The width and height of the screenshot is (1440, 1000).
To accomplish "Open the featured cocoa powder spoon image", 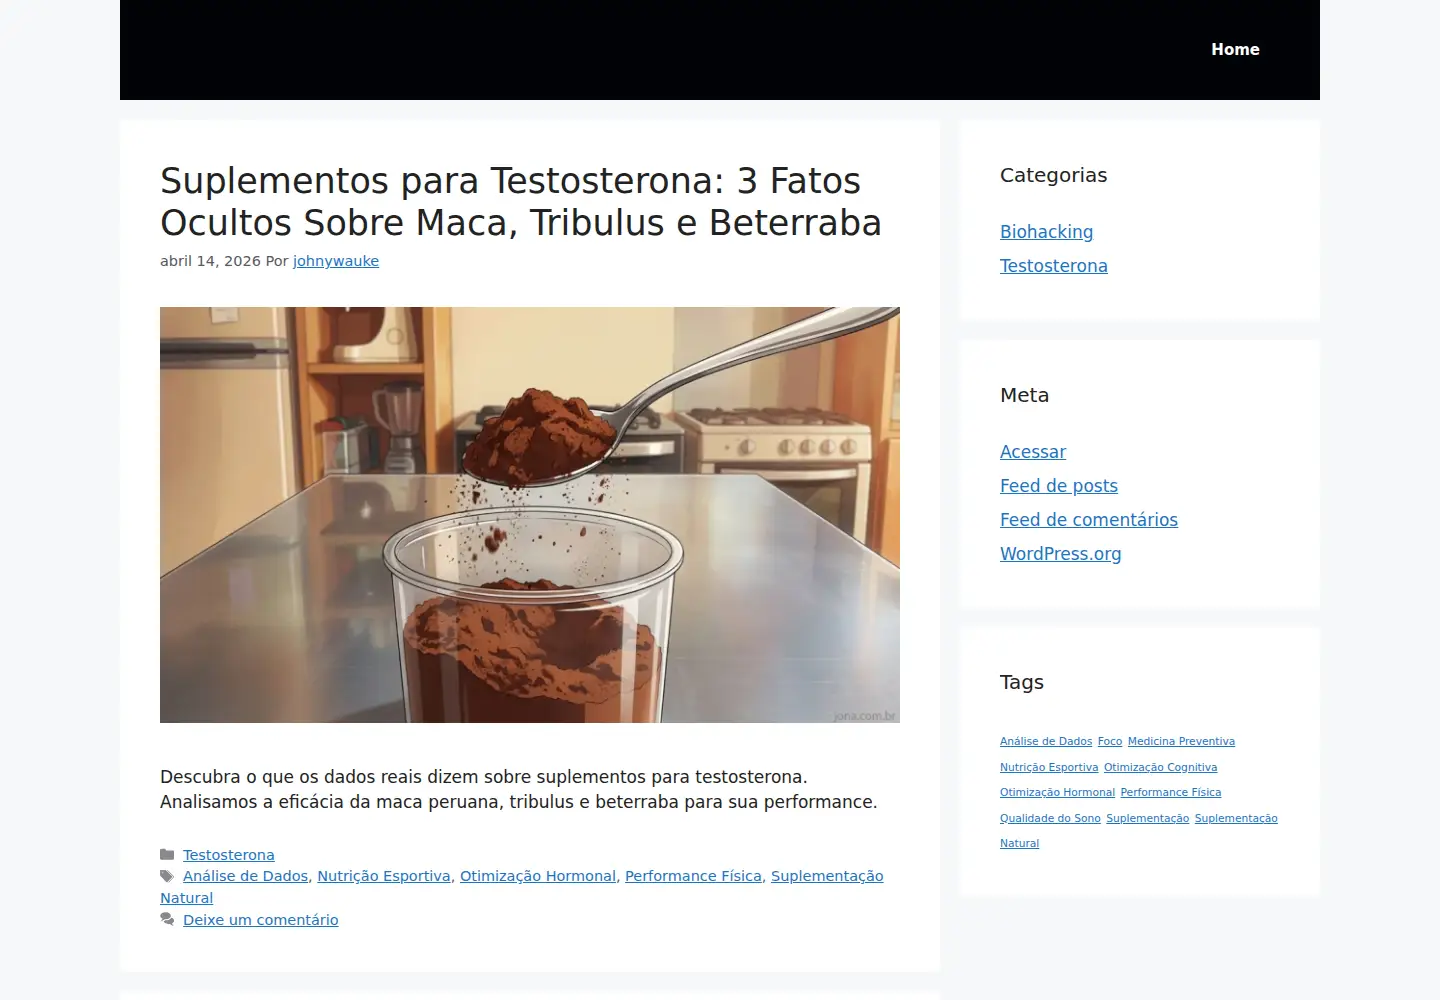I will [x=530, y=515].
